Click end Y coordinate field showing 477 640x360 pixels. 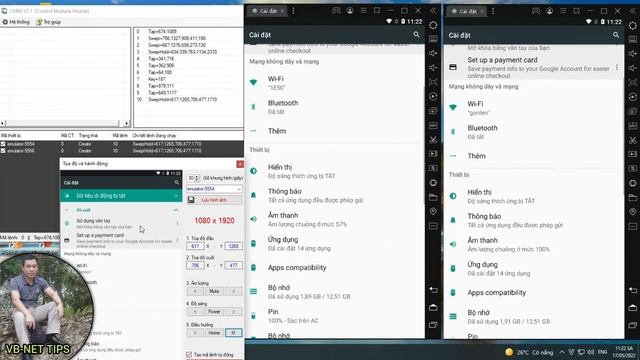point(233,265)
